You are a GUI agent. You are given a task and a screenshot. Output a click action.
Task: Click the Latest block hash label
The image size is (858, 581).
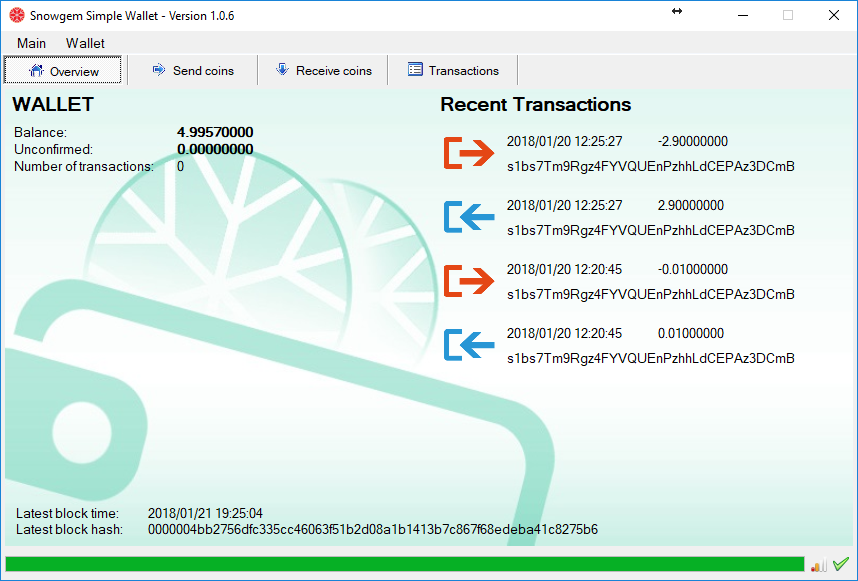(x=69, y=530)
